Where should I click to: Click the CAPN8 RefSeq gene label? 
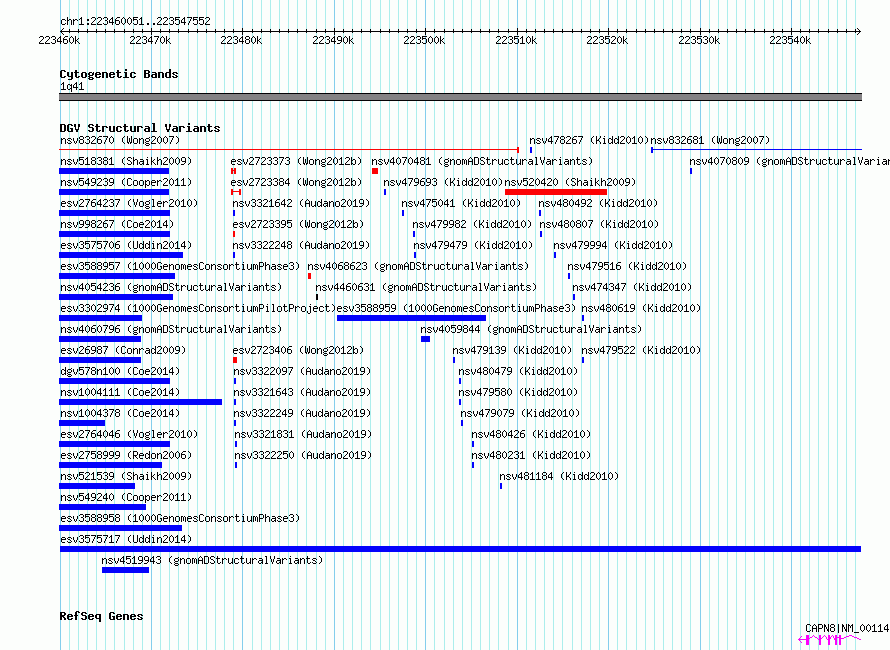[847, 628]
